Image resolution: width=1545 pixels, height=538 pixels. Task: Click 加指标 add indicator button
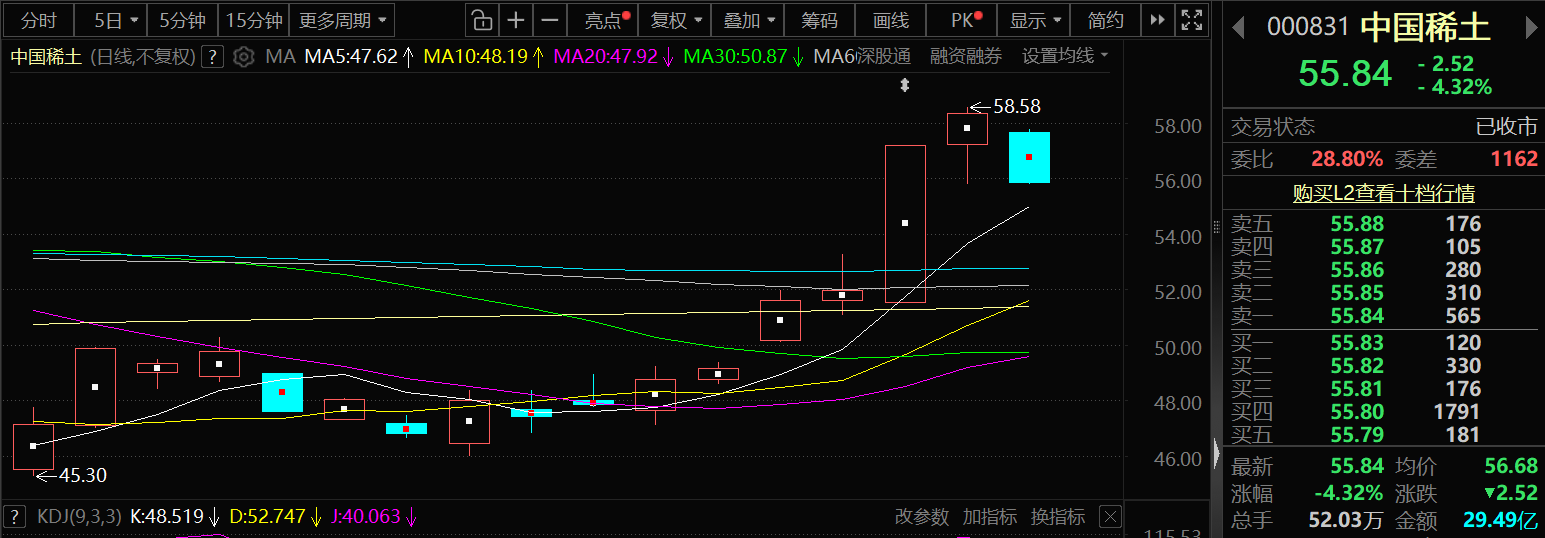point(989,517)
